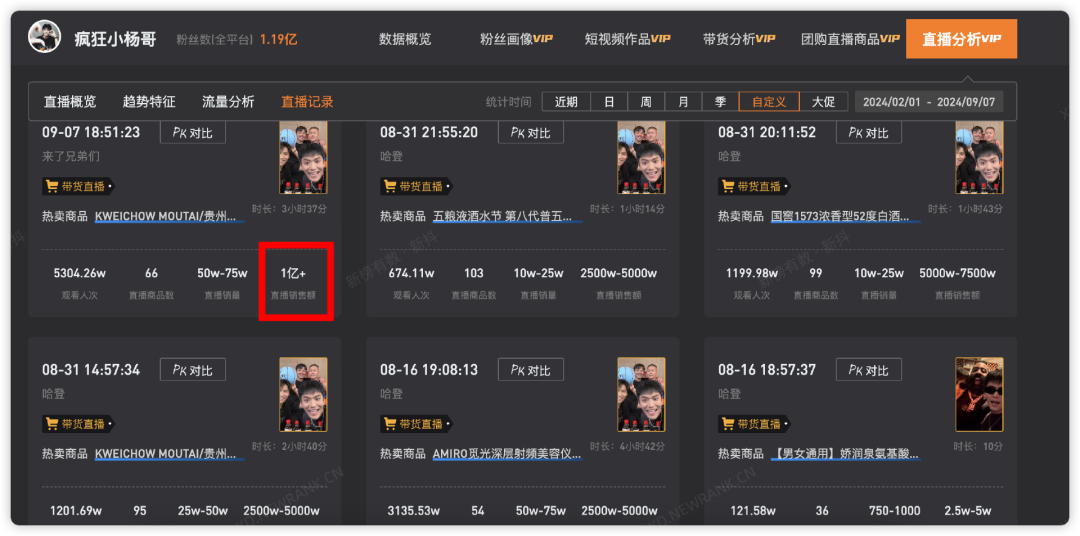
Task: Open 短视频作品 VIP tab
Action: [627, 39]
